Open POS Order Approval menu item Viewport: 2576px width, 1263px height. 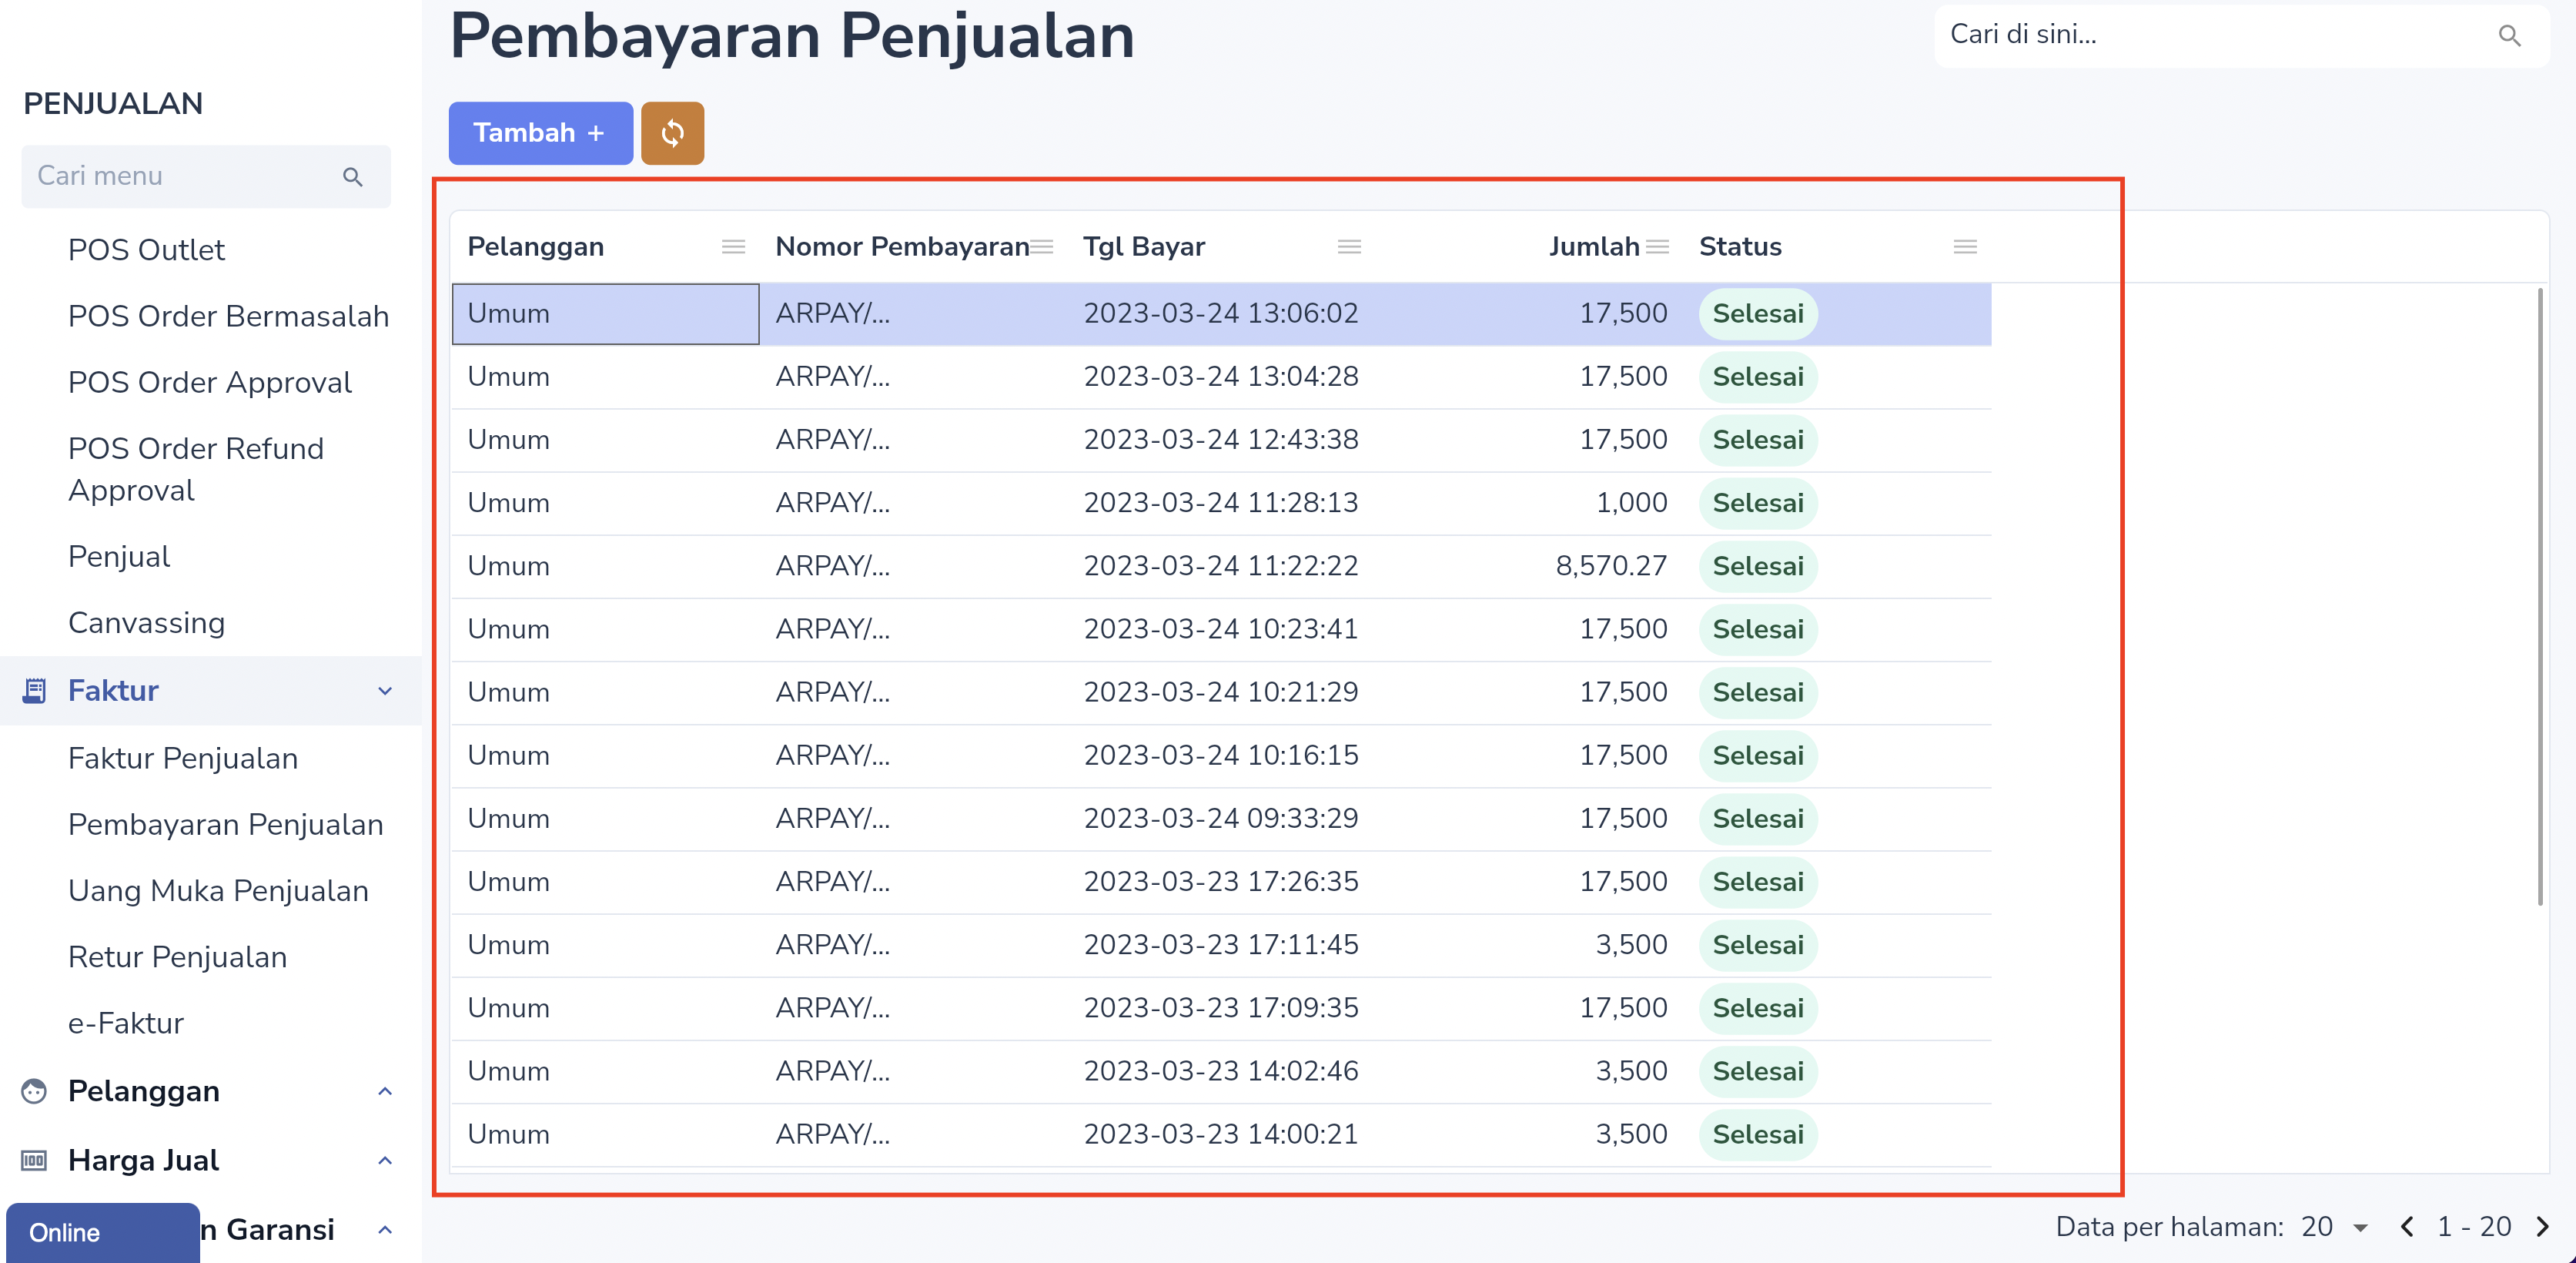(210, 382)
